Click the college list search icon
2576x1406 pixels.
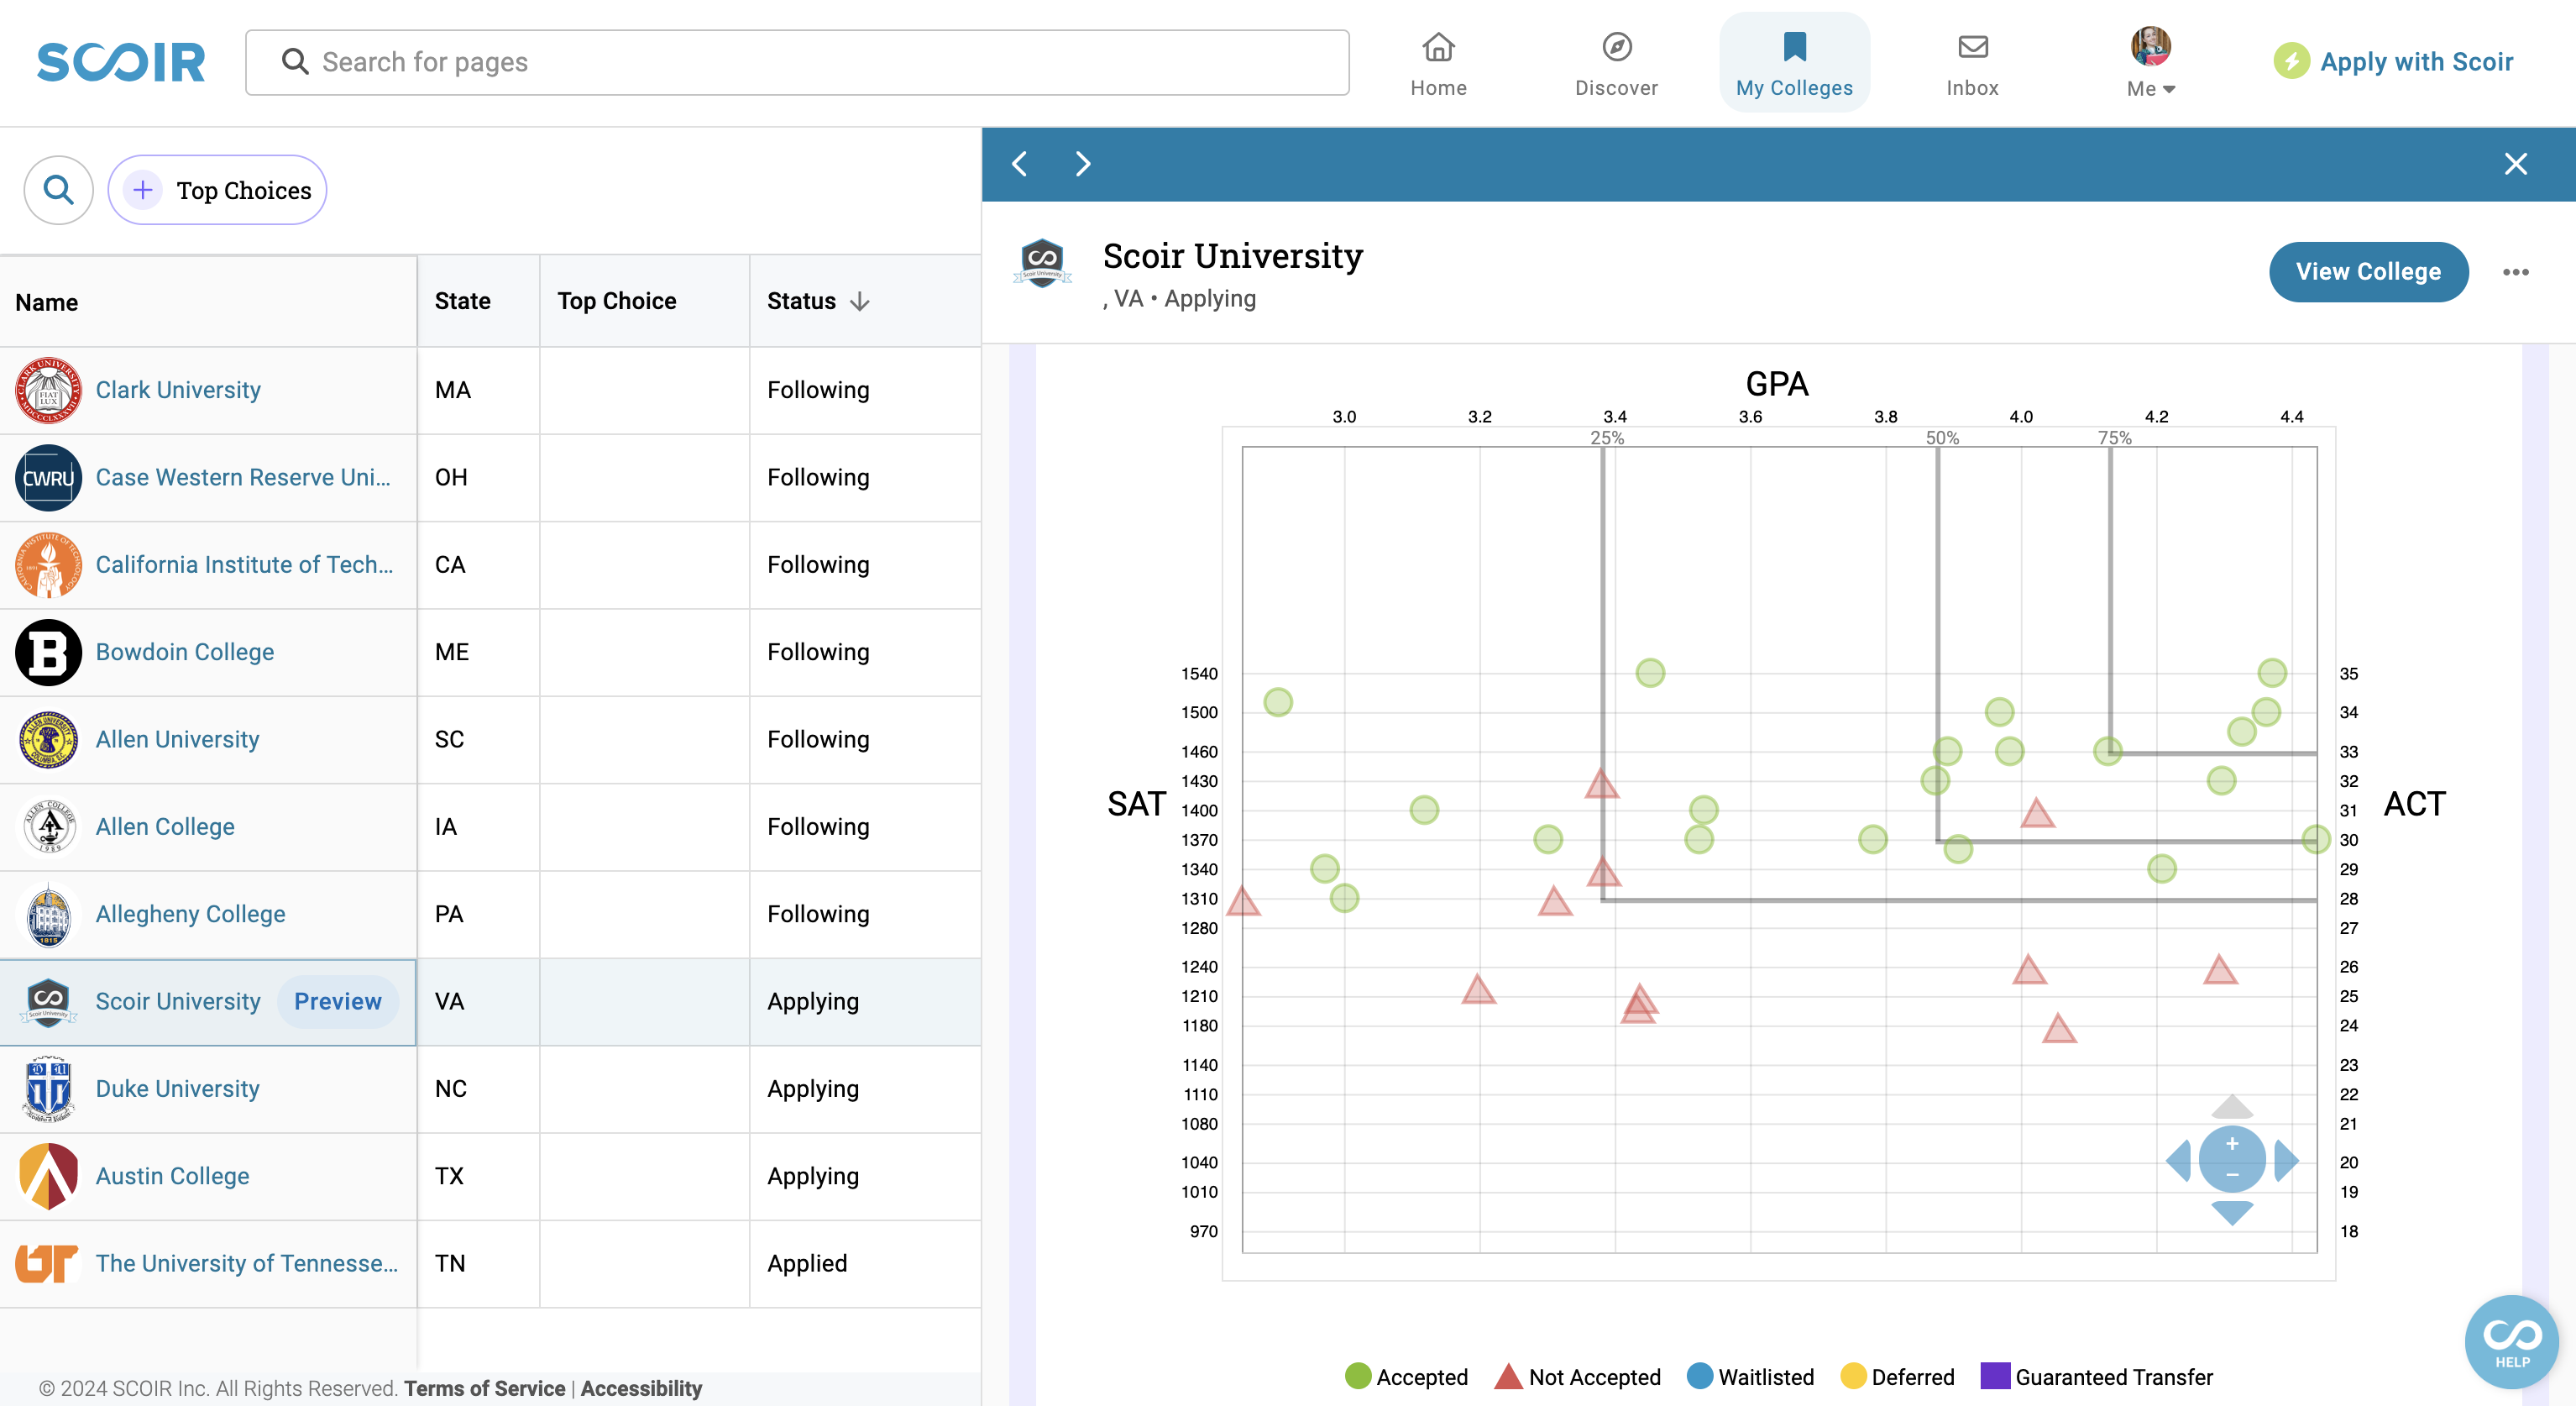(x=59, y=190)
